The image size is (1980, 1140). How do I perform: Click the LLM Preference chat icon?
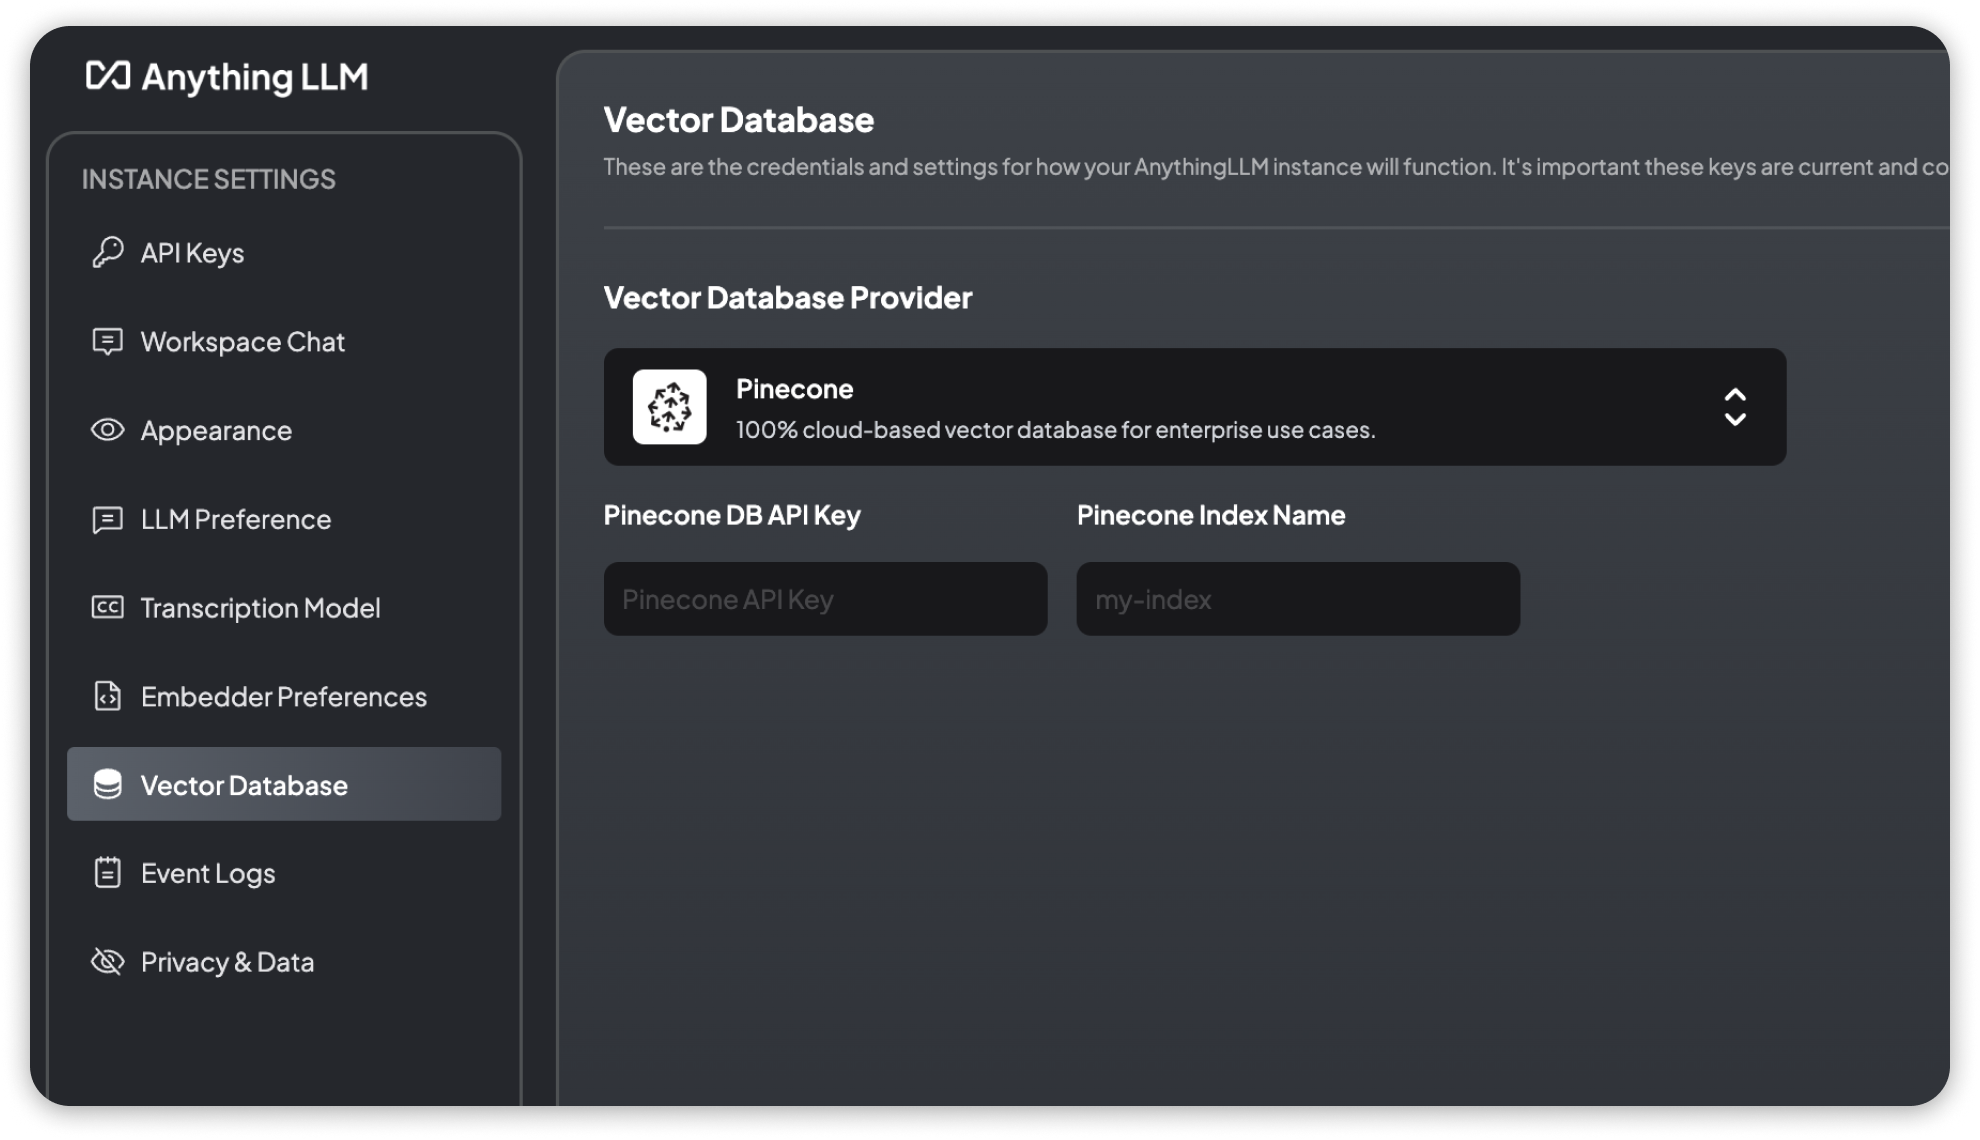click(x=106, y=520)
